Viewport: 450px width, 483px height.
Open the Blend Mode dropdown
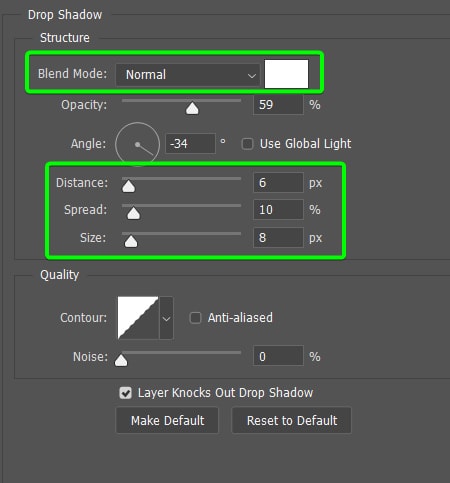pyautogui.click(x=188, y=75)
